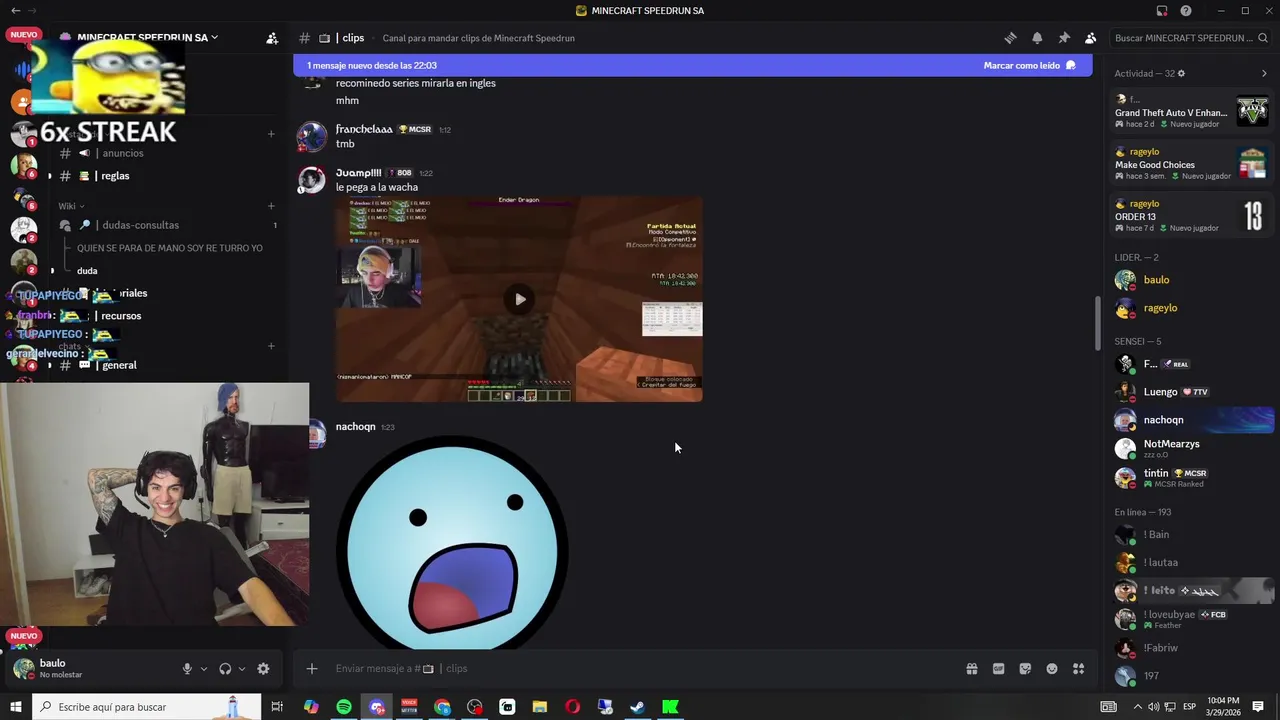Viewport: 1280px width, 720px height.
Task: Expand the Actividad panel chevron
Action: [x=1264, y=74]
